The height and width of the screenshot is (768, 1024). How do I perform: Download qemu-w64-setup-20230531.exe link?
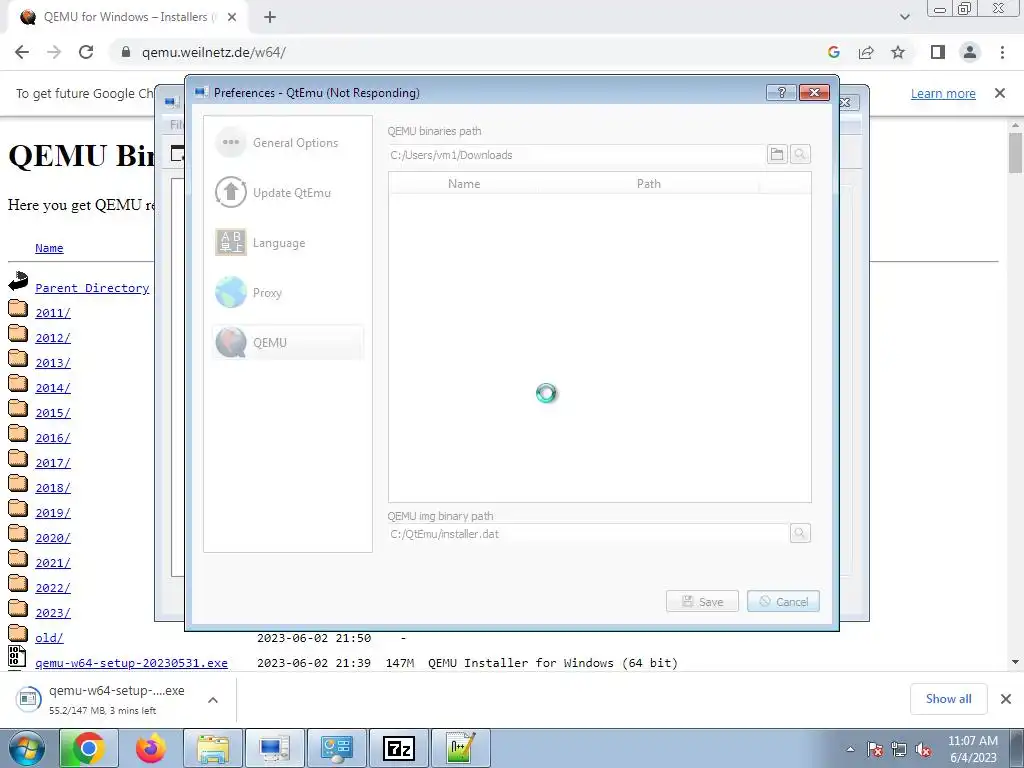pyautogui.click(x=131, y=663)
